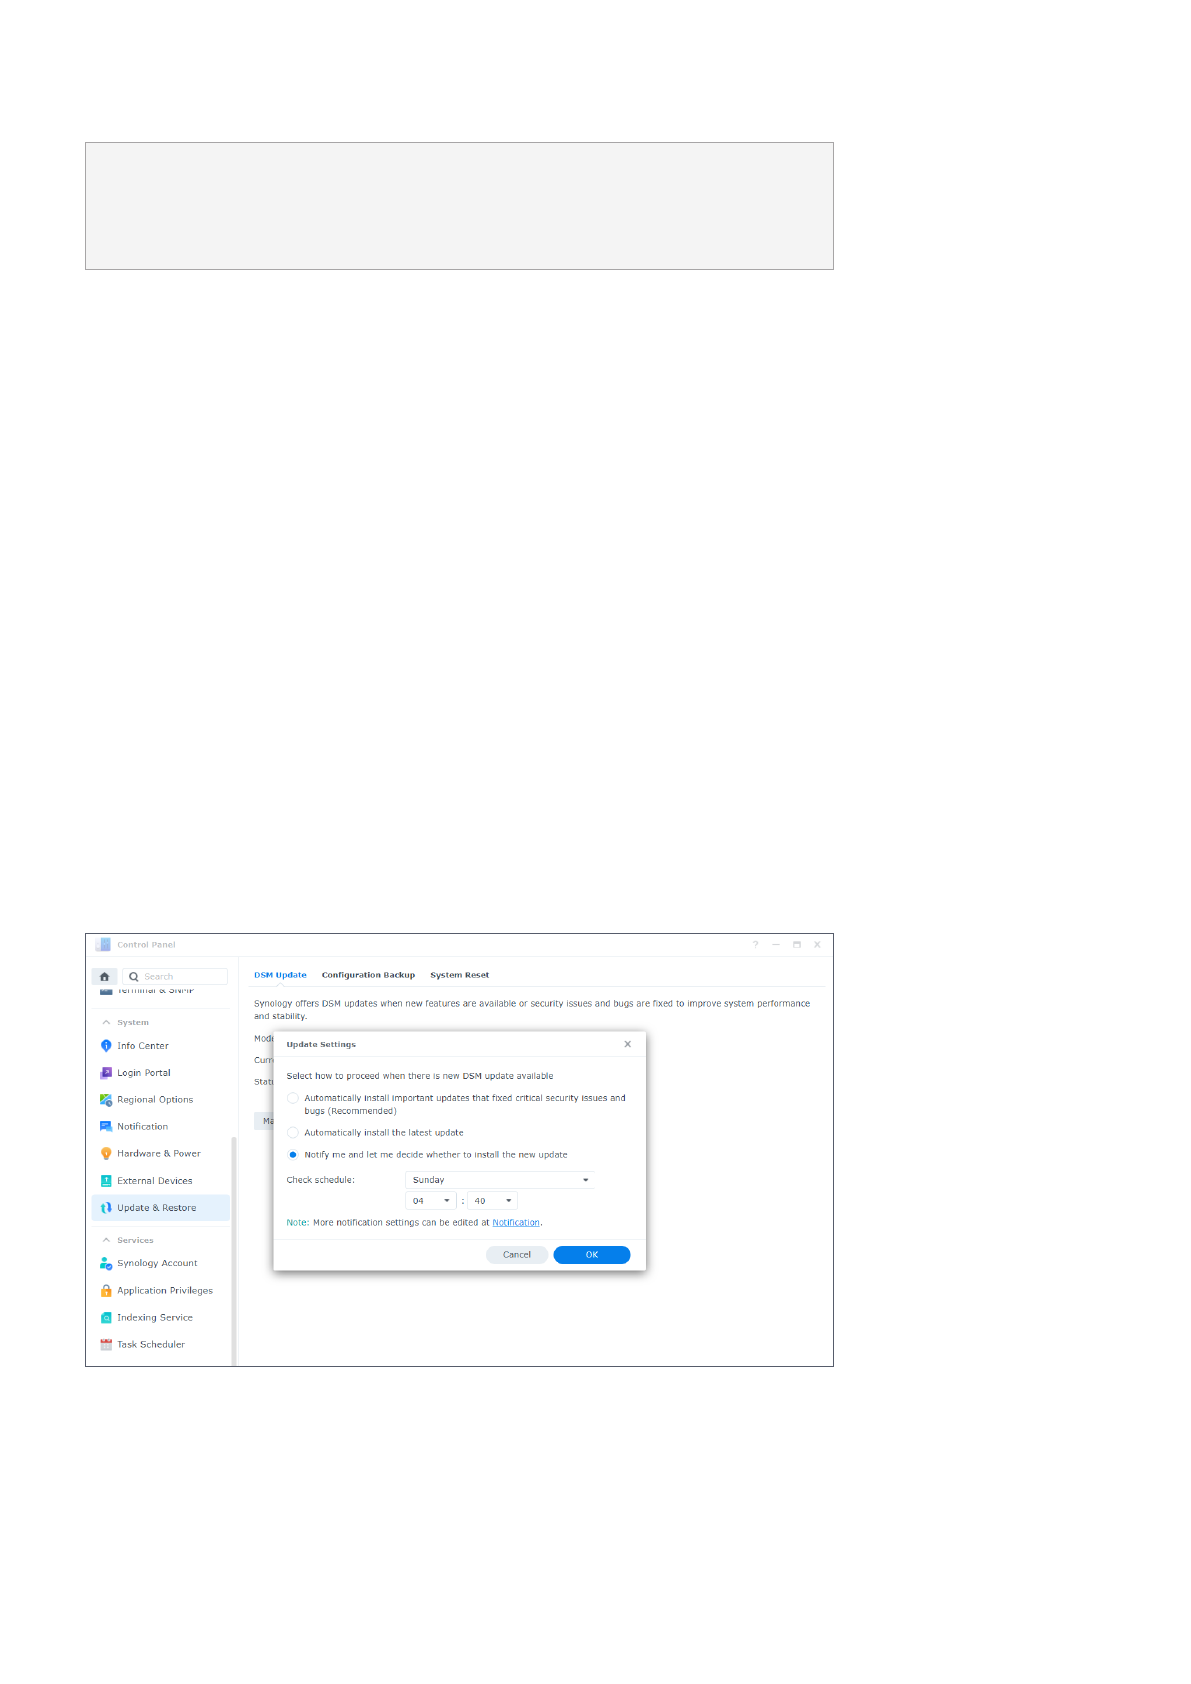Select automatically install important updates option
This screenshot has height=1684, width=1191.
pos(293,1098)
